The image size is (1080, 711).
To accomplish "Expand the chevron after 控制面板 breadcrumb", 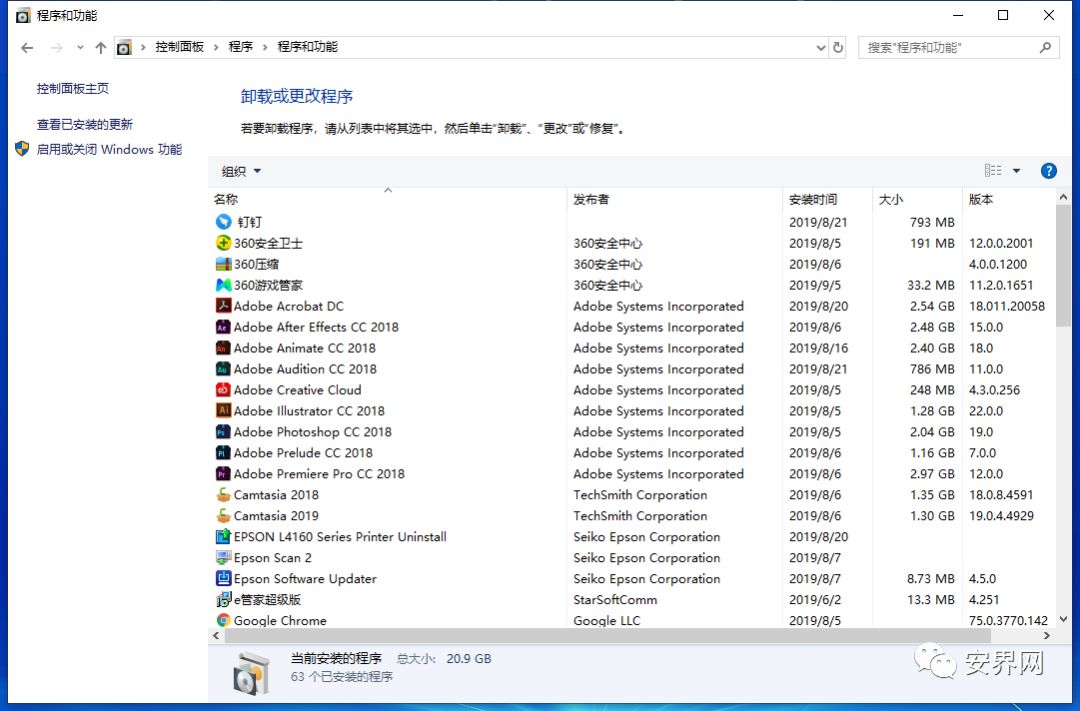I will (216, 48).
